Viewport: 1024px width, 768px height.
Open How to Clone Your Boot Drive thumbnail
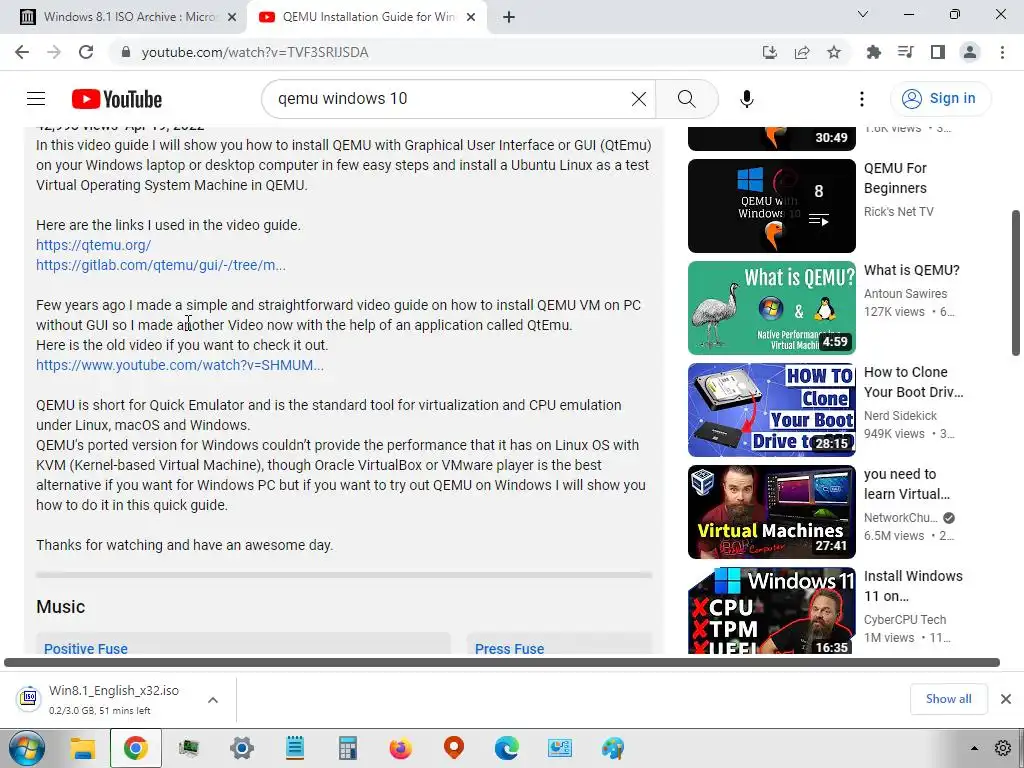pyautogui.click(x=771, y=409)
